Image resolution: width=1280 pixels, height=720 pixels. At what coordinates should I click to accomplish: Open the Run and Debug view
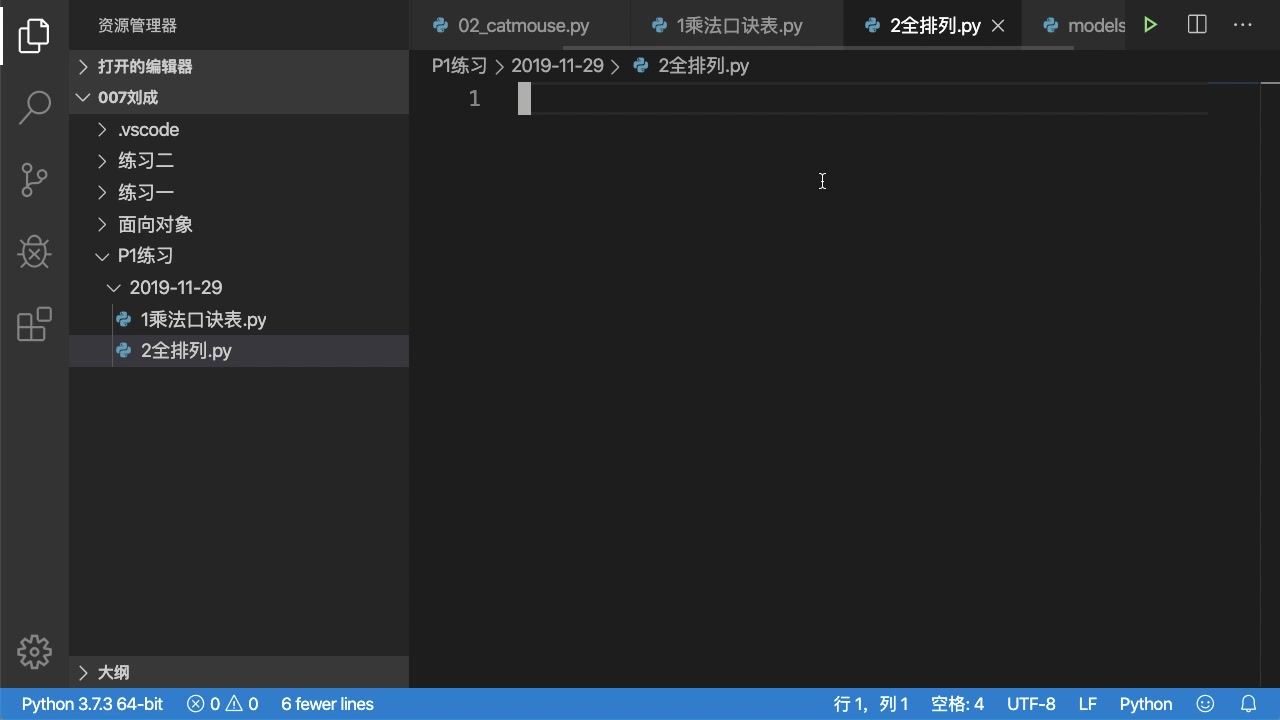coord(34,252)
